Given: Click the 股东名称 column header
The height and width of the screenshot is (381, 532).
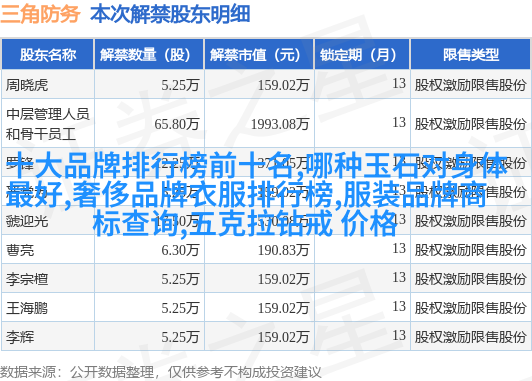Looking at the screenshot, I should [48, 55].
